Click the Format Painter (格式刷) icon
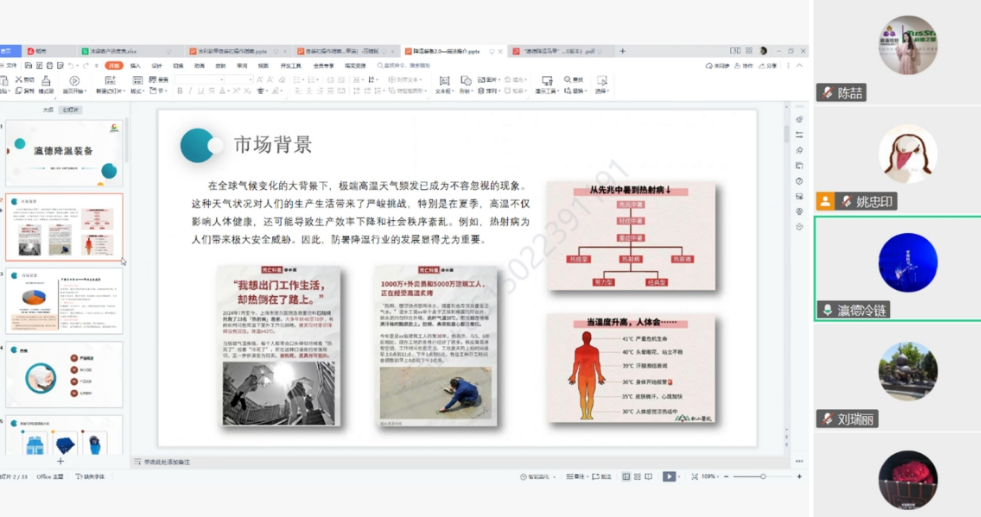 pos(46,81)
